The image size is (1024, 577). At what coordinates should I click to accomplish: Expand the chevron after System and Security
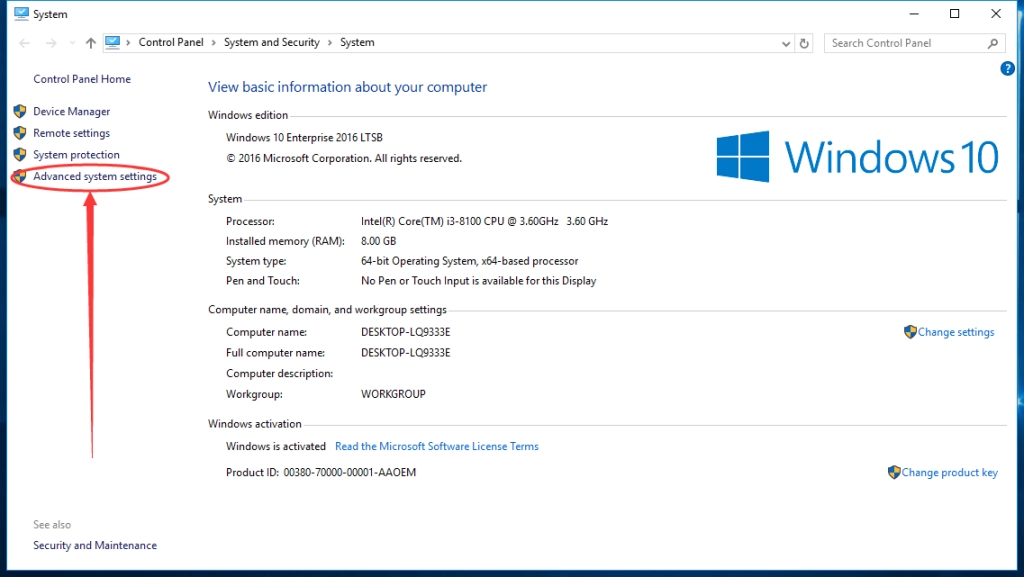330,43
